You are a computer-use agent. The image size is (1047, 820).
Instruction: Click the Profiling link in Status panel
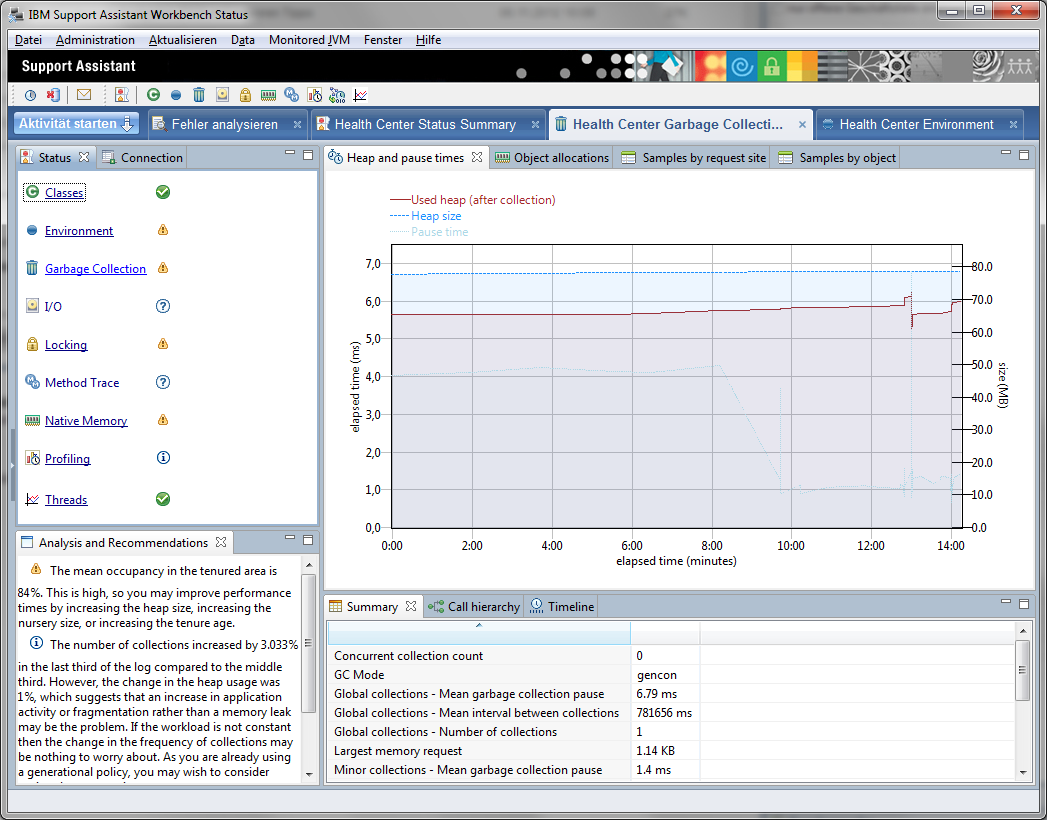(67, 459)
